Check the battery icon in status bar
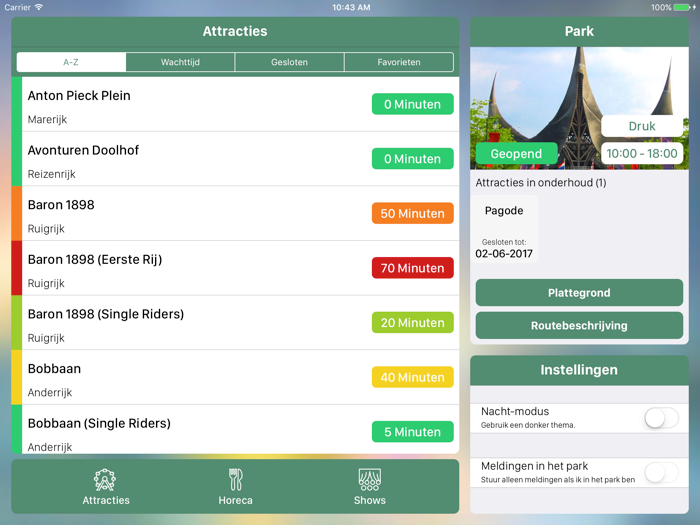 coord(682,7)
